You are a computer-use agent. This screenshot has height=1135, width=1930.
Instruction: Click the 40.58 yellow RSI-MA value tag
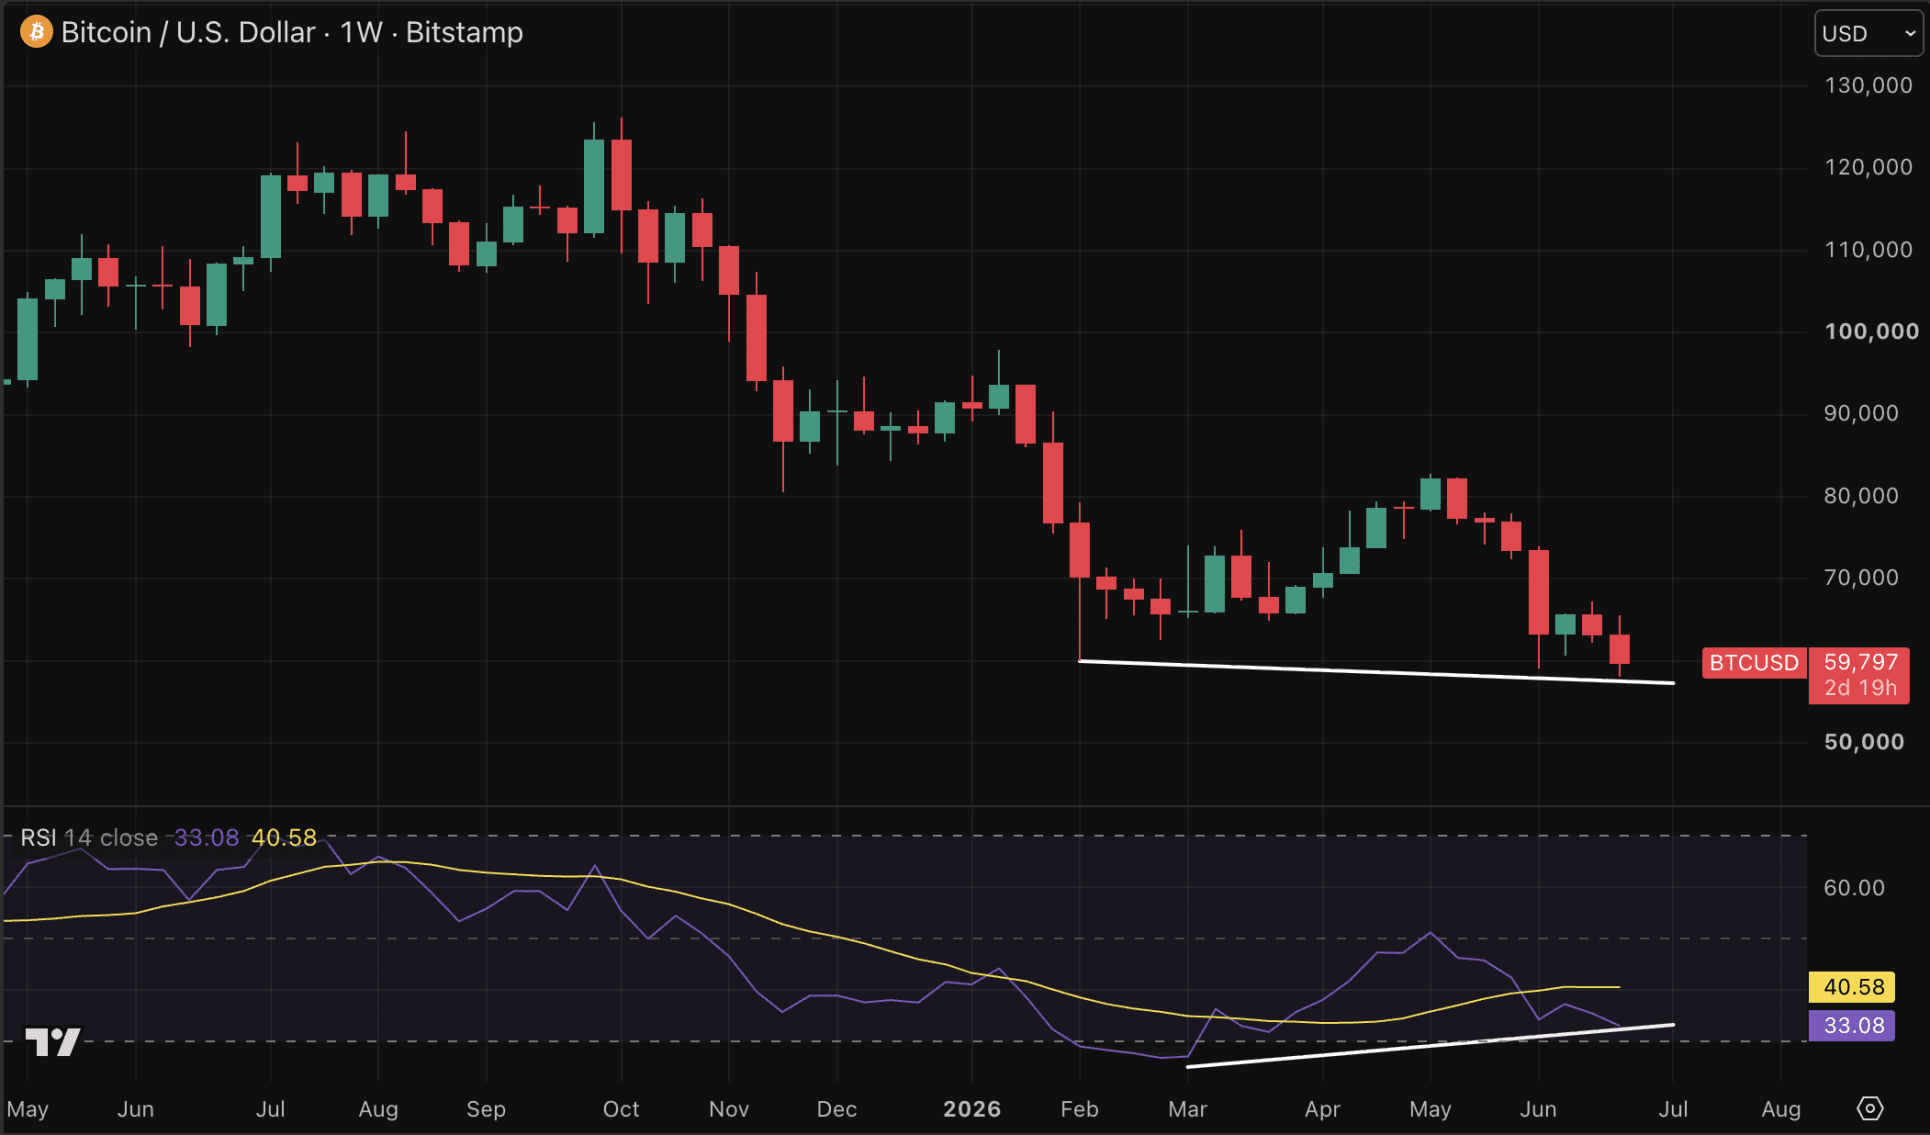coord(1853,987)
